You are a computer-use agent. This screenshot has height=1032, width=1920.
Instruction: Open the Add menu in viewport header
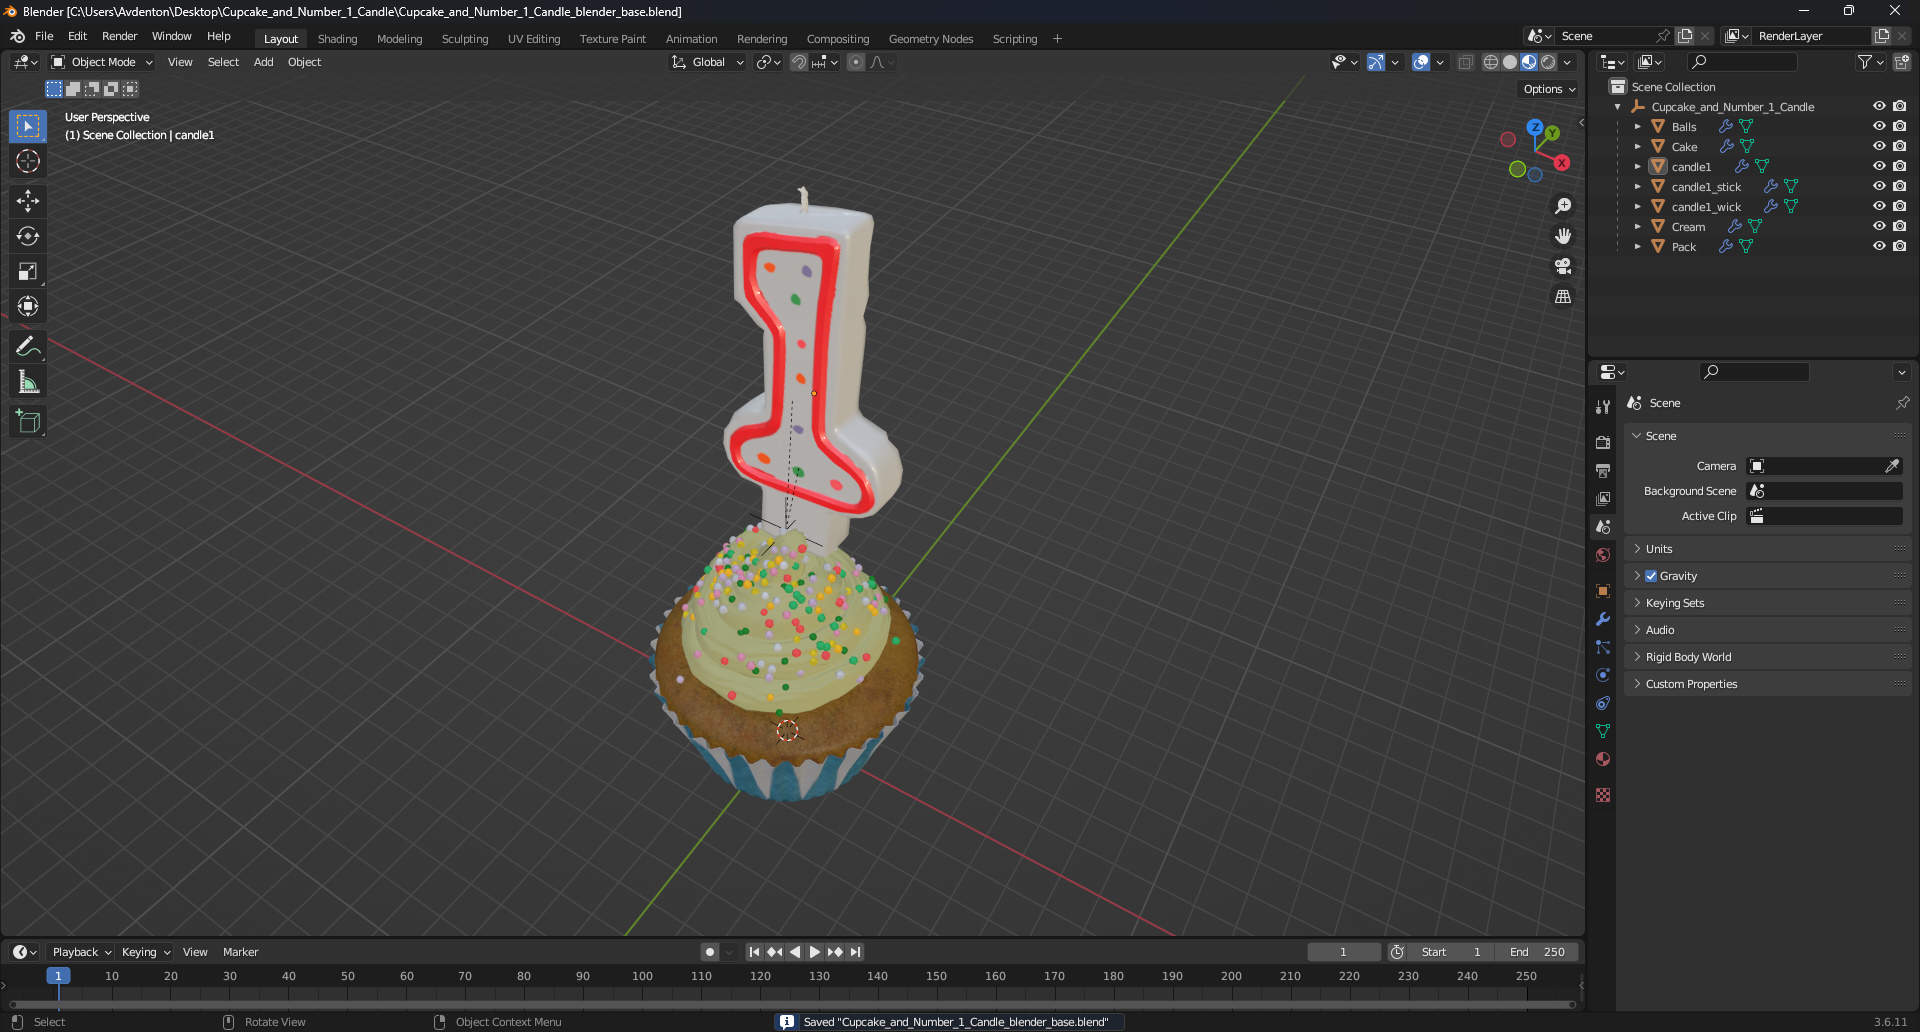[x=263, y=62]
